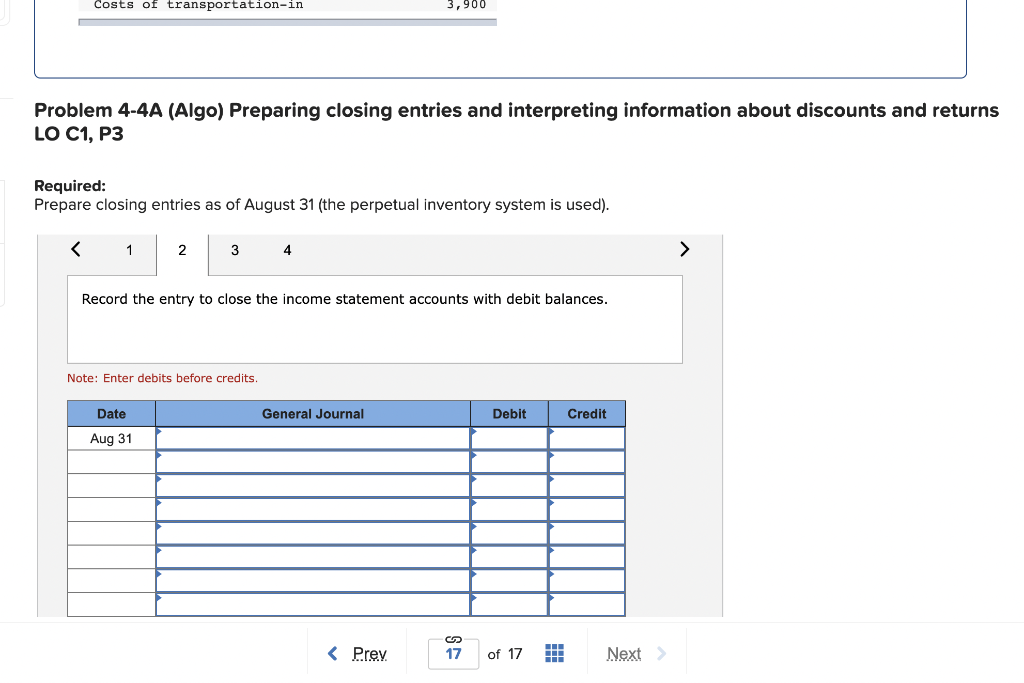The height and width of the screenshot is (683, 1024).
Task: Click the Prev left chevron icon
Action: click(x=332, y=653)
